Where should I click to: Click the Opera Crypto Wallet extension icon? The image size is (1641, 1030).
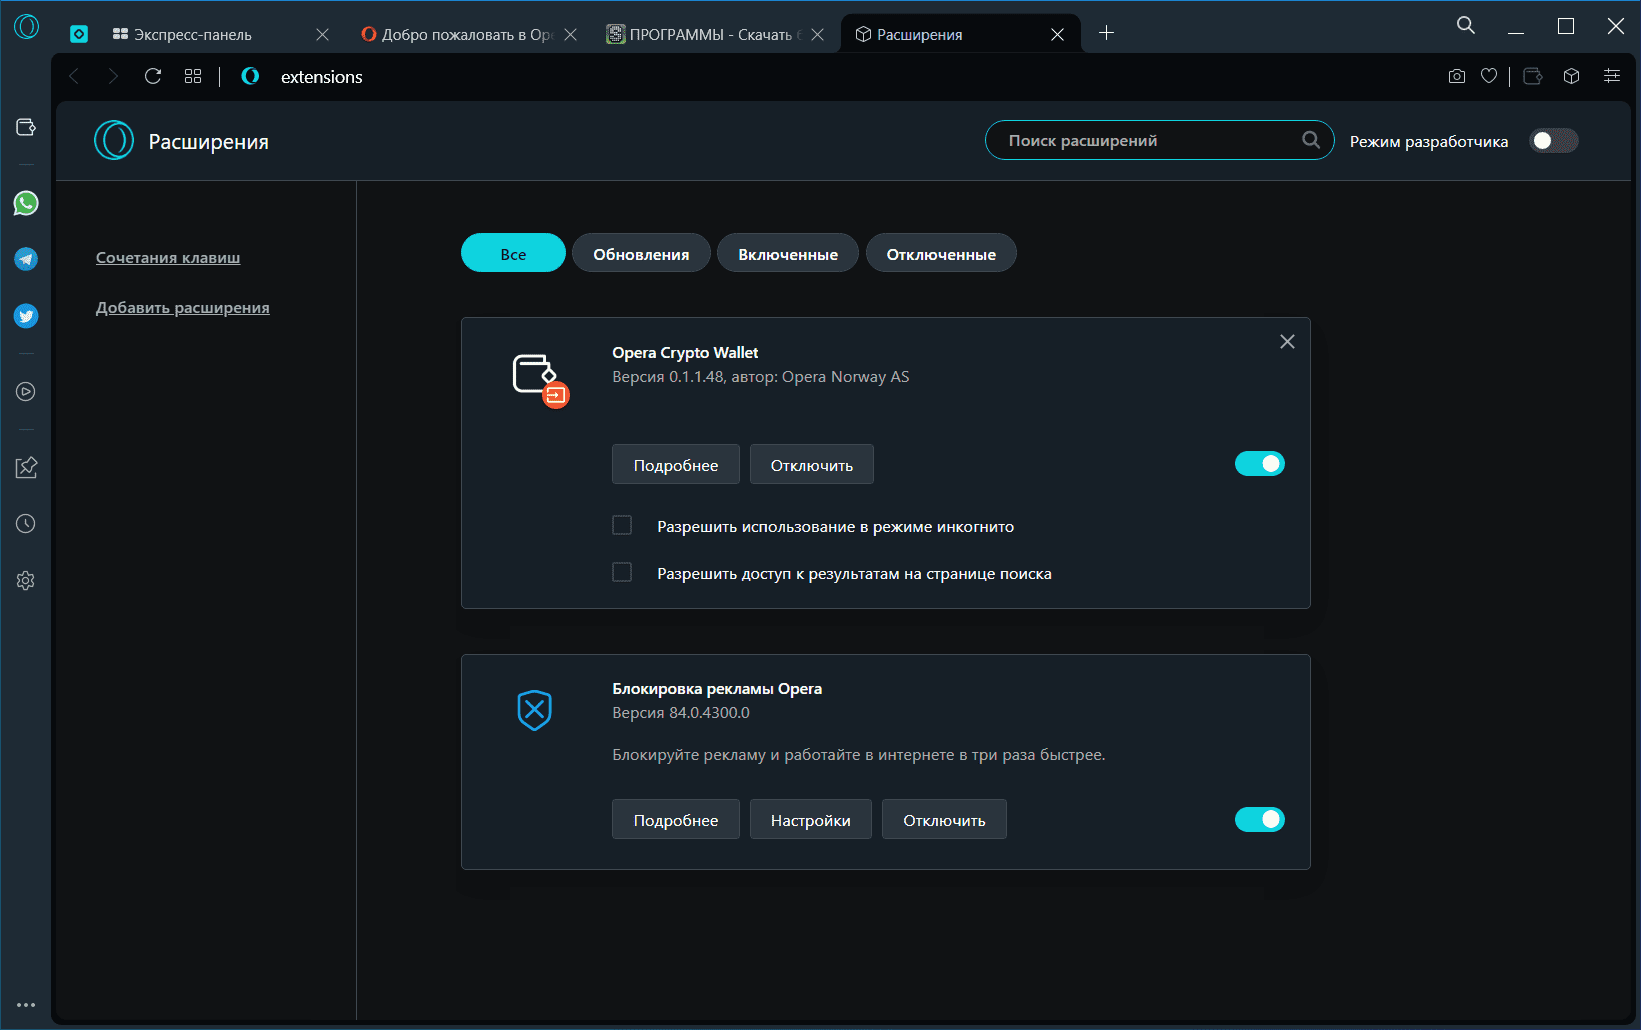[539, 379]
